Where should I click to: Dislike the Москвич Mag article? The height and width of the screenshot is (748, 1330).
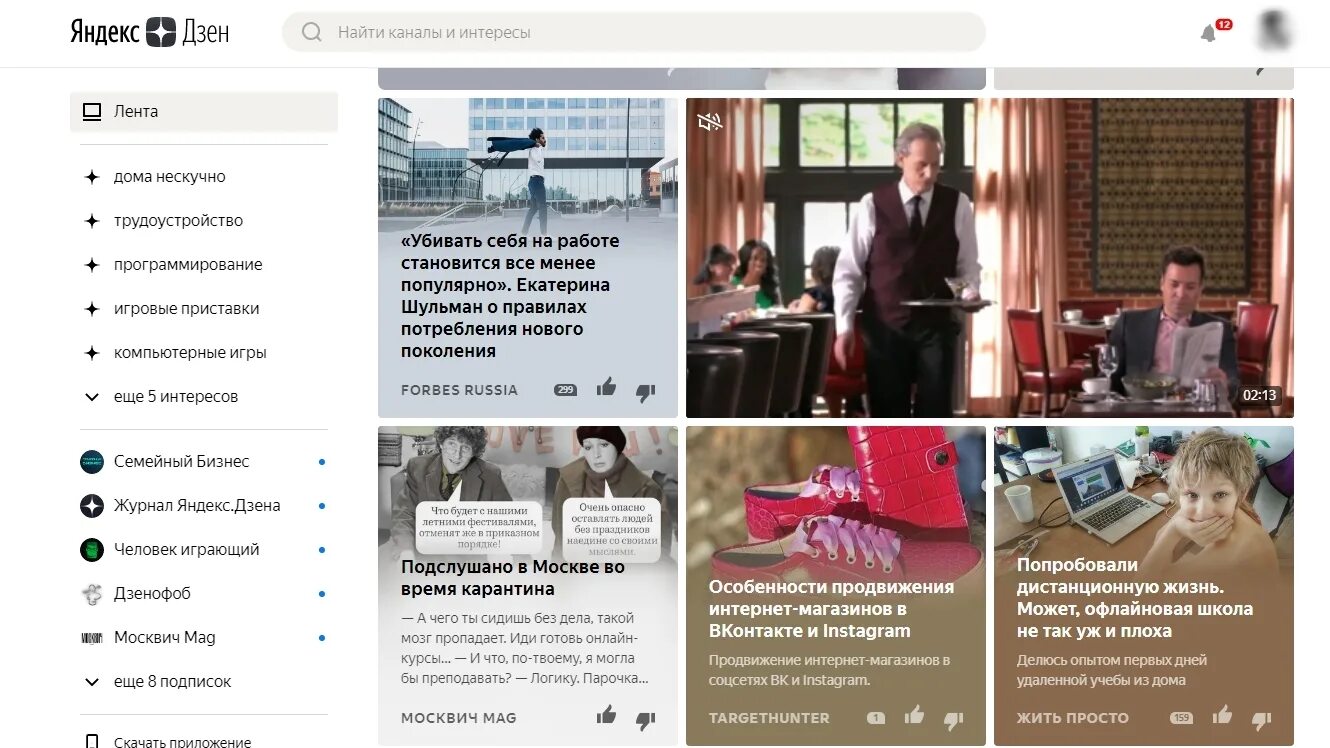click(x=646, y=719)
